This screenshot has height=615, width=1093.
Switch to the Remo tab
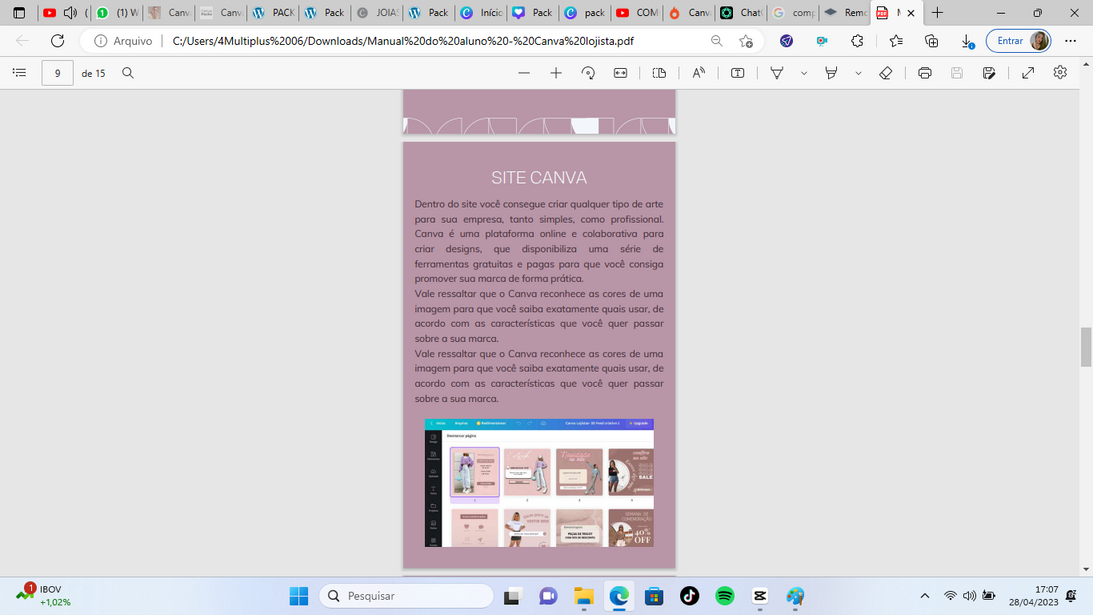(846, 13)
